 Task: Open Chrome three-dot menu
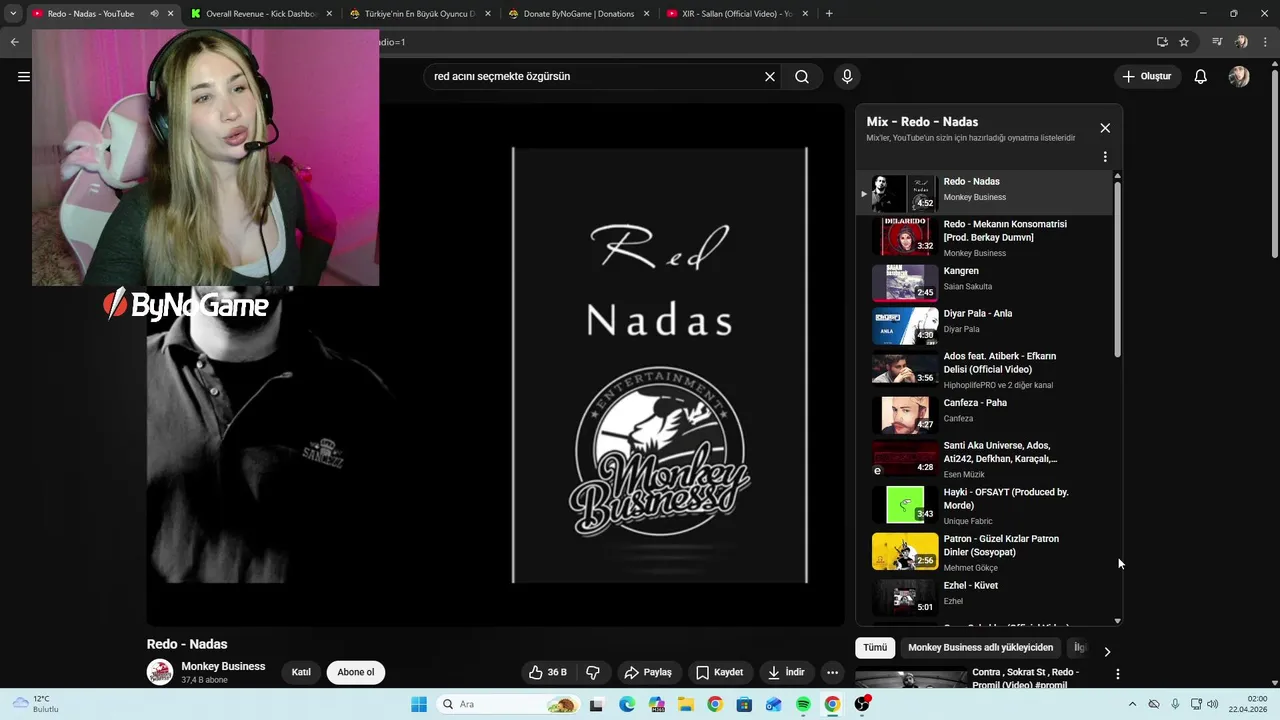1266,42
